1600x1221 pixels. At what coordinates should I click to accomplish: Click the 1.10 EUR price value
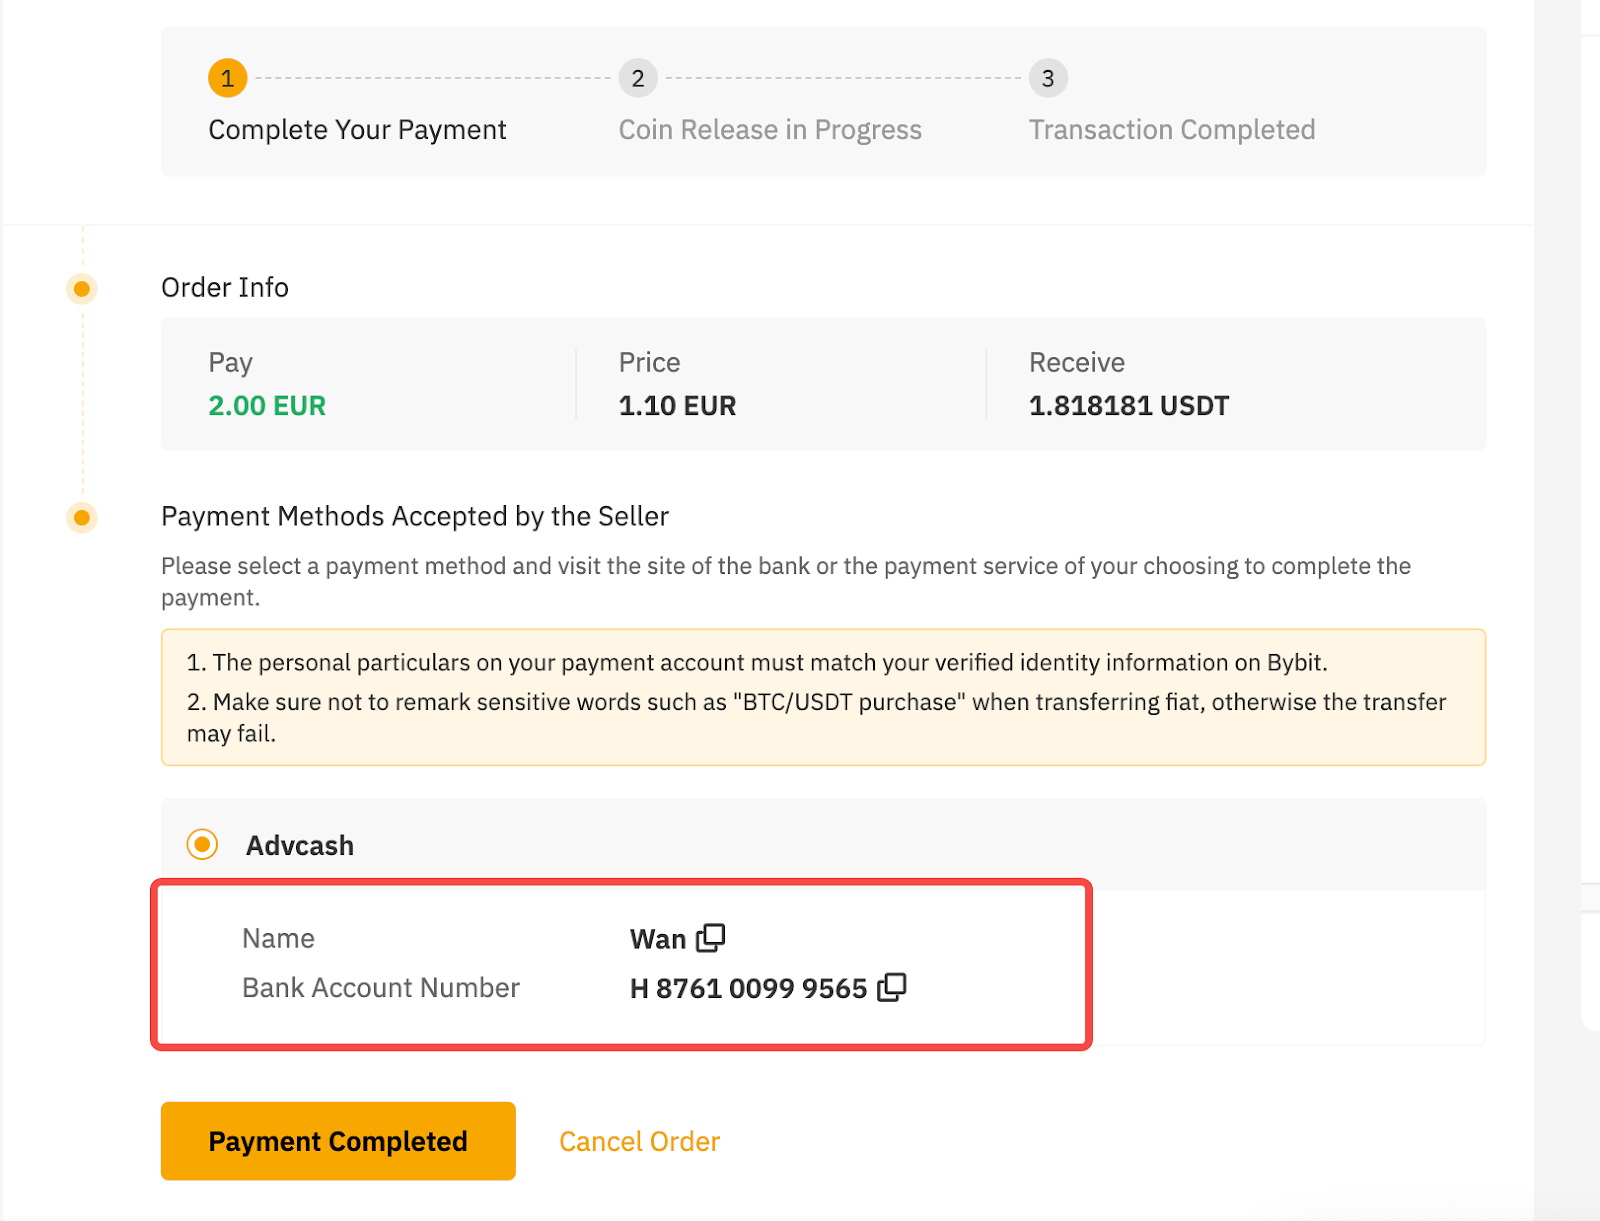[677, 406]
